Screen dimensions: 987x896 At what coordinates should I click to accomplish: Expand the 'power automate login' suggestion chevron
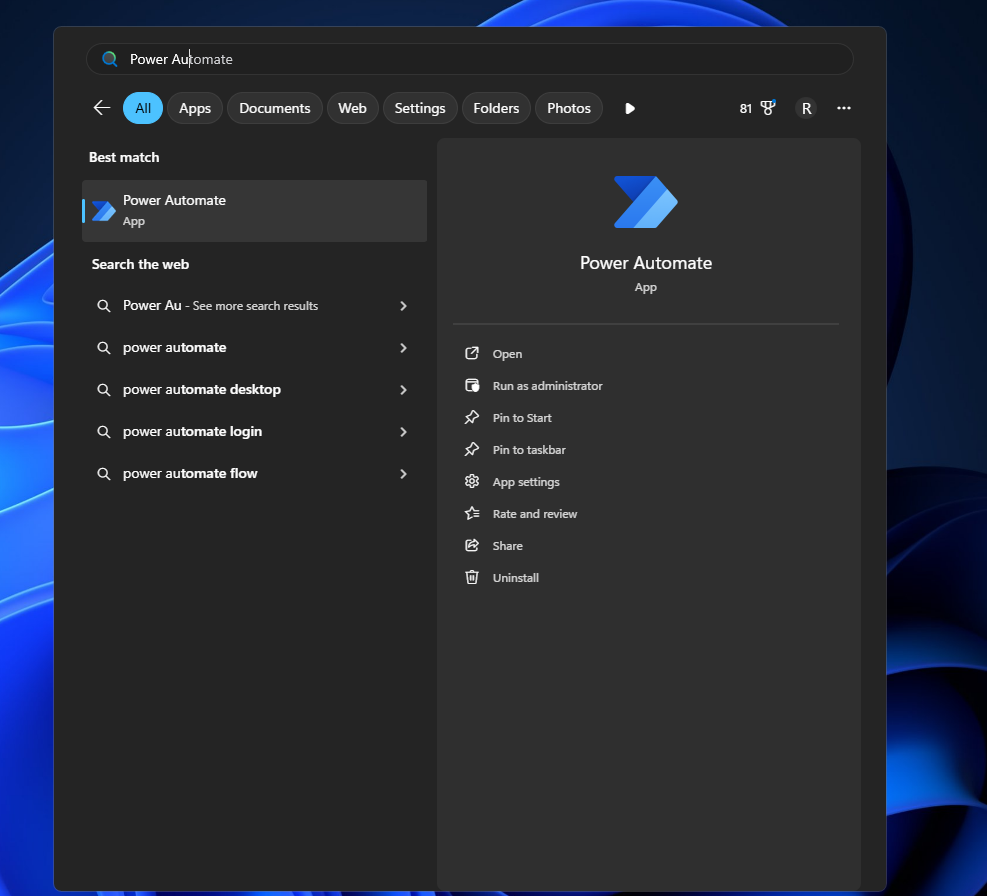click(403, 432)
